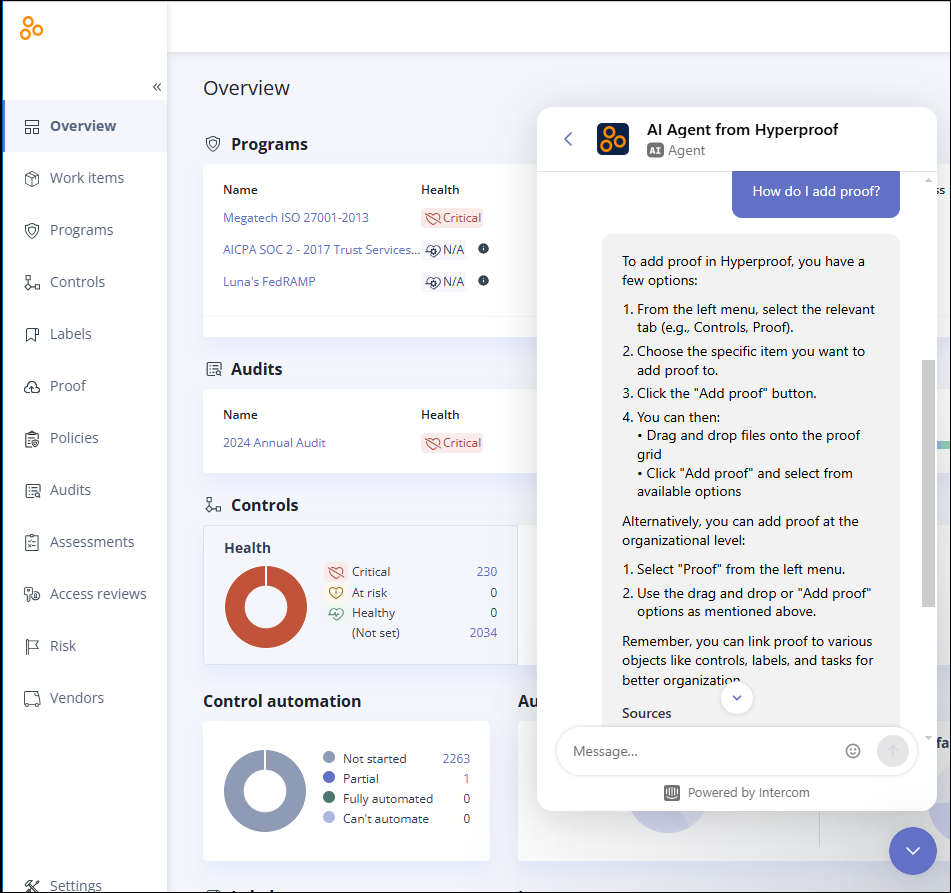The width and height of the screenshot is (951, 893).
Task: Click the AI Agent avatar in chat header
Action: tap(613, 139)
